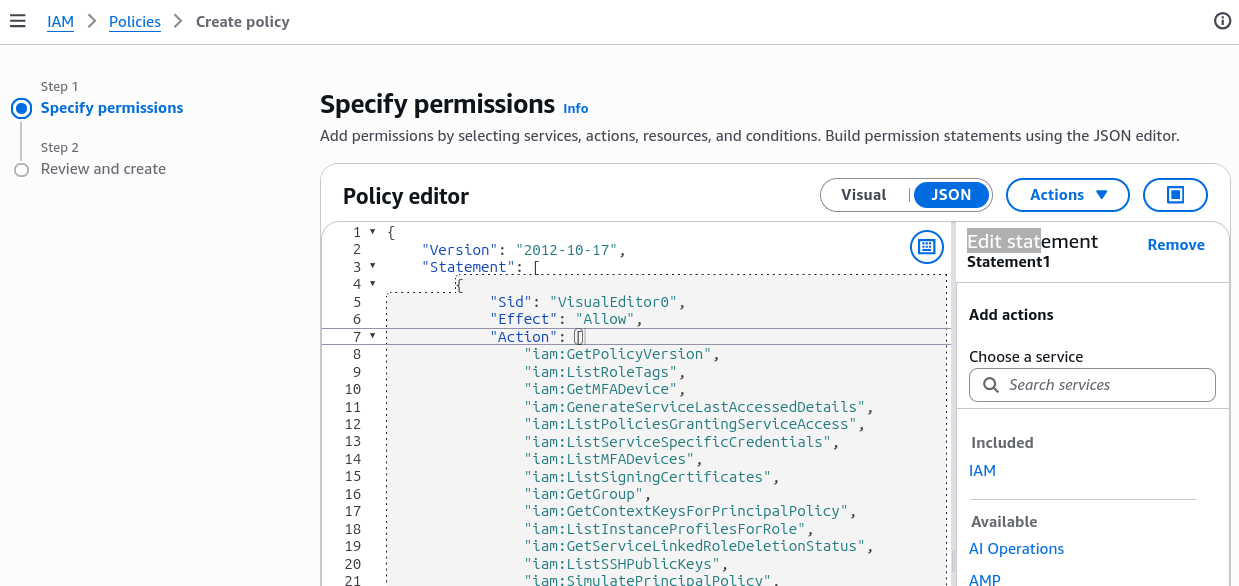Image resolution: width=1239 pixels, height=586 pixels.
Task: Open the hamburger navigation menu
Action: (17, 21)
